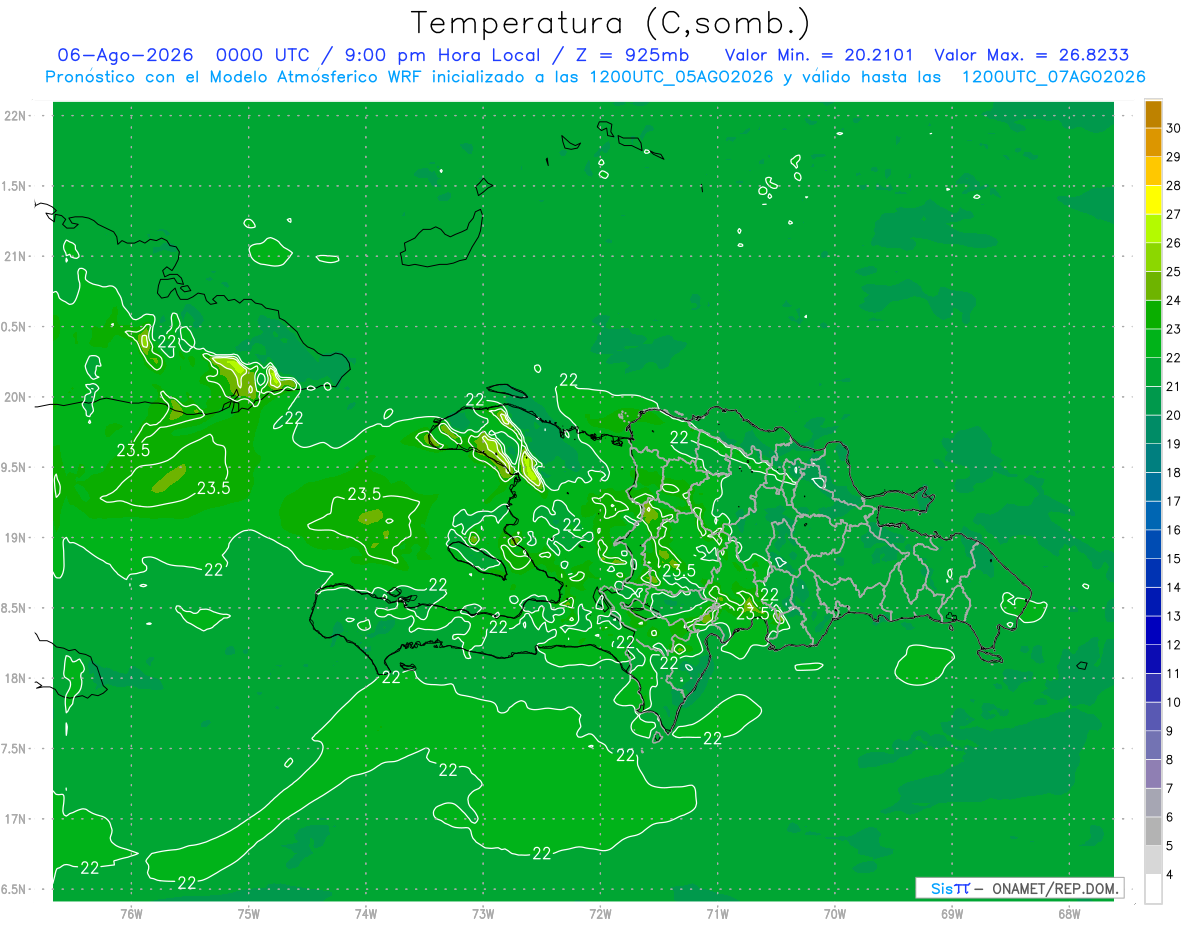
Task: Click initialization time "1200UTC_05AGO2026"
Action: coord(683,77)
